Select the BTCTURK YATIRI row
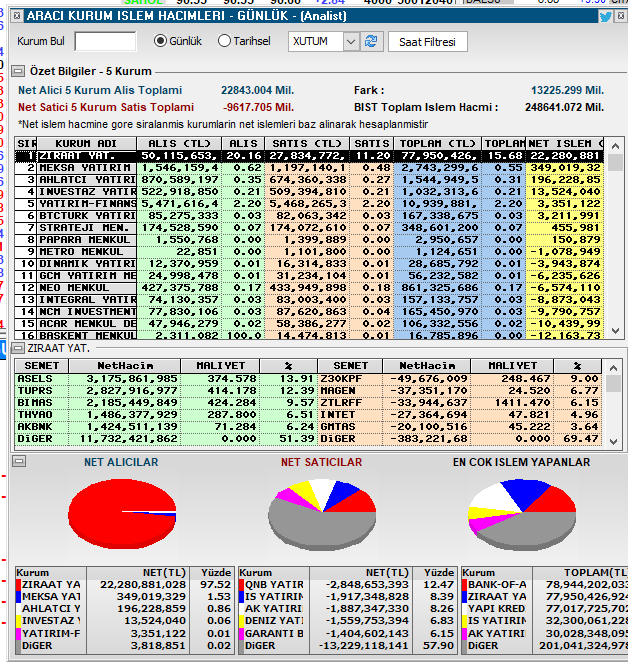The width and height of the screenshot is (628, 662). (309, 216)
